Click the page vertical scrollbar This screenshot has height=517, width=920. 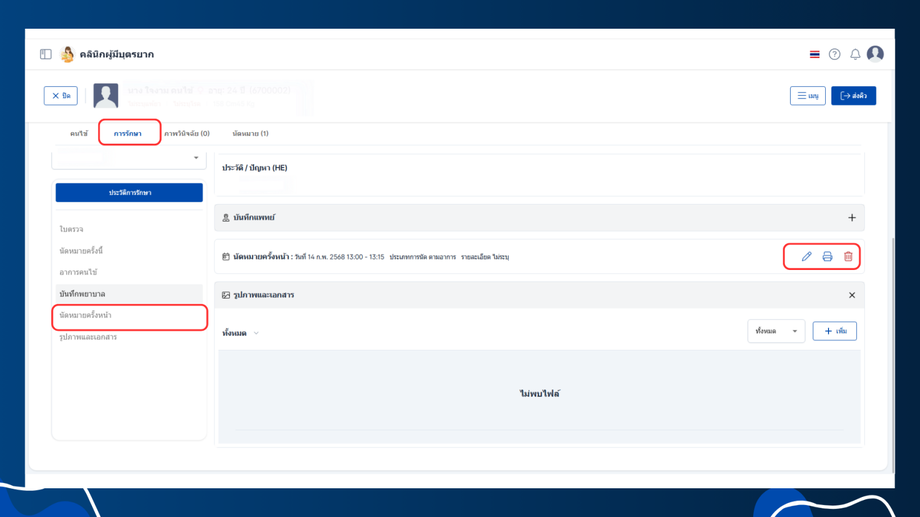point(892,354)
